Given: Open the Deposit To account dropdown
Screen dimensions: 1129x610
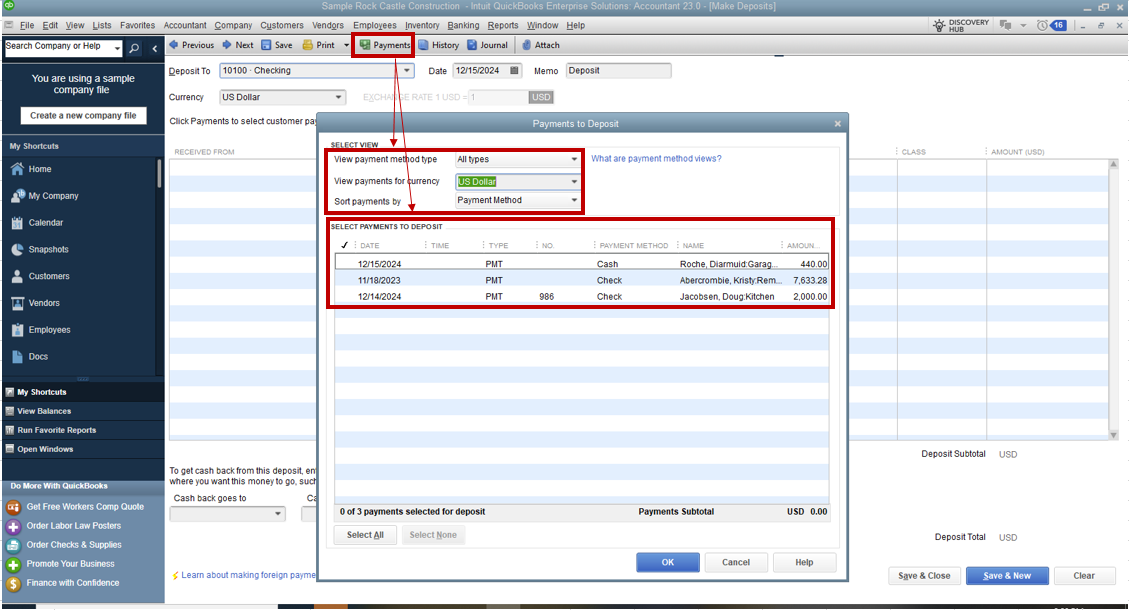Looking at the screenshot, I should [404, 70].
